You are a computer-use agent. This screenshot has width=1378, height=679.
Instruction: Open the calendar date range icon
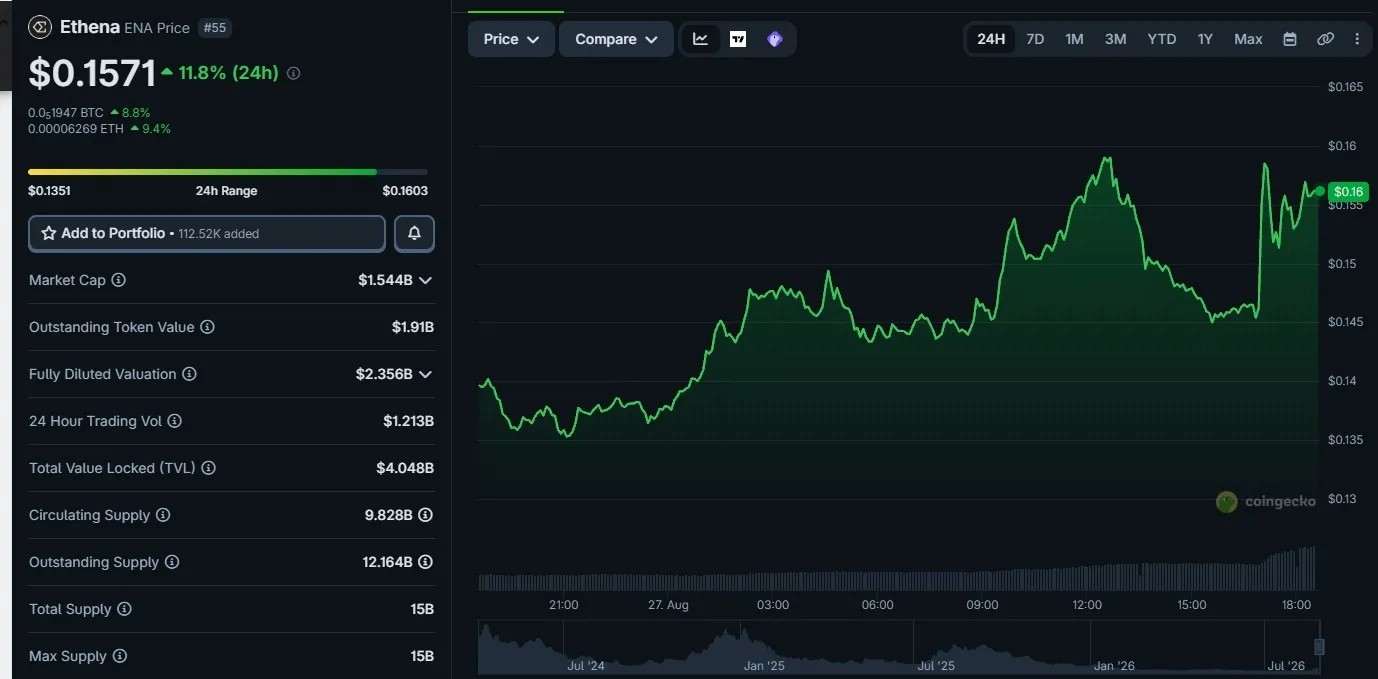pos(1290,39)
